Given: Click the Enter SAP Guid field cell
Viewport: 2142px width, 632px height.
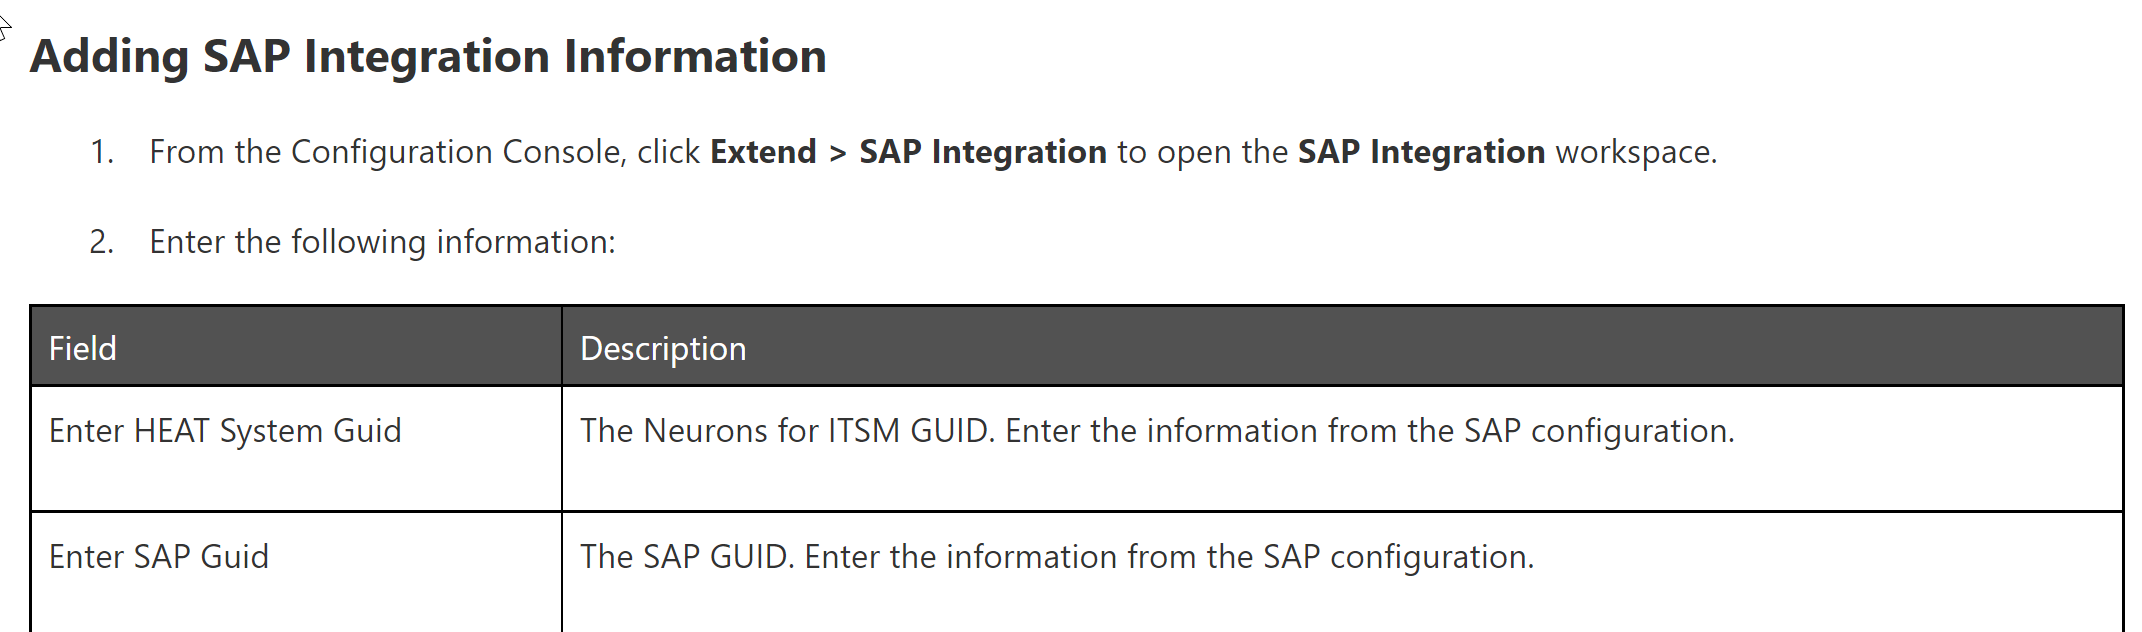Looking at the screenshot, I should (159, 557).
